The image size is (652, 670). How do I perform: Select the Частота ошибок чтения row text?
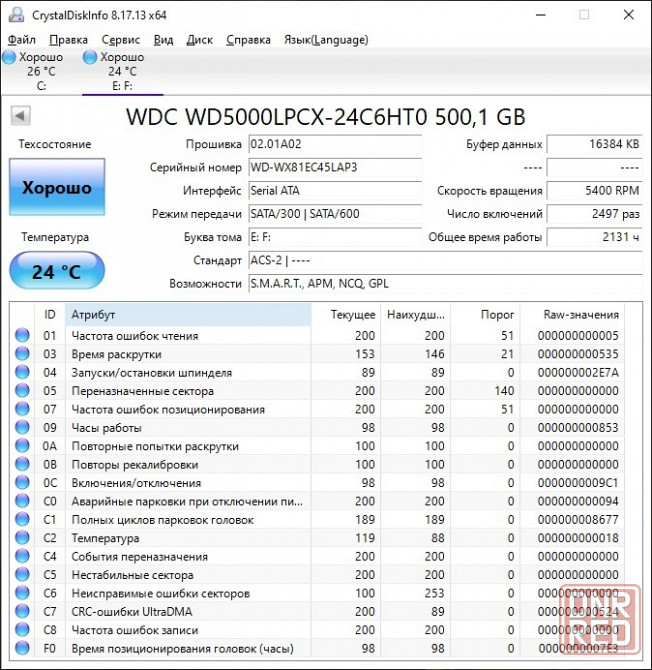(135, 336)
